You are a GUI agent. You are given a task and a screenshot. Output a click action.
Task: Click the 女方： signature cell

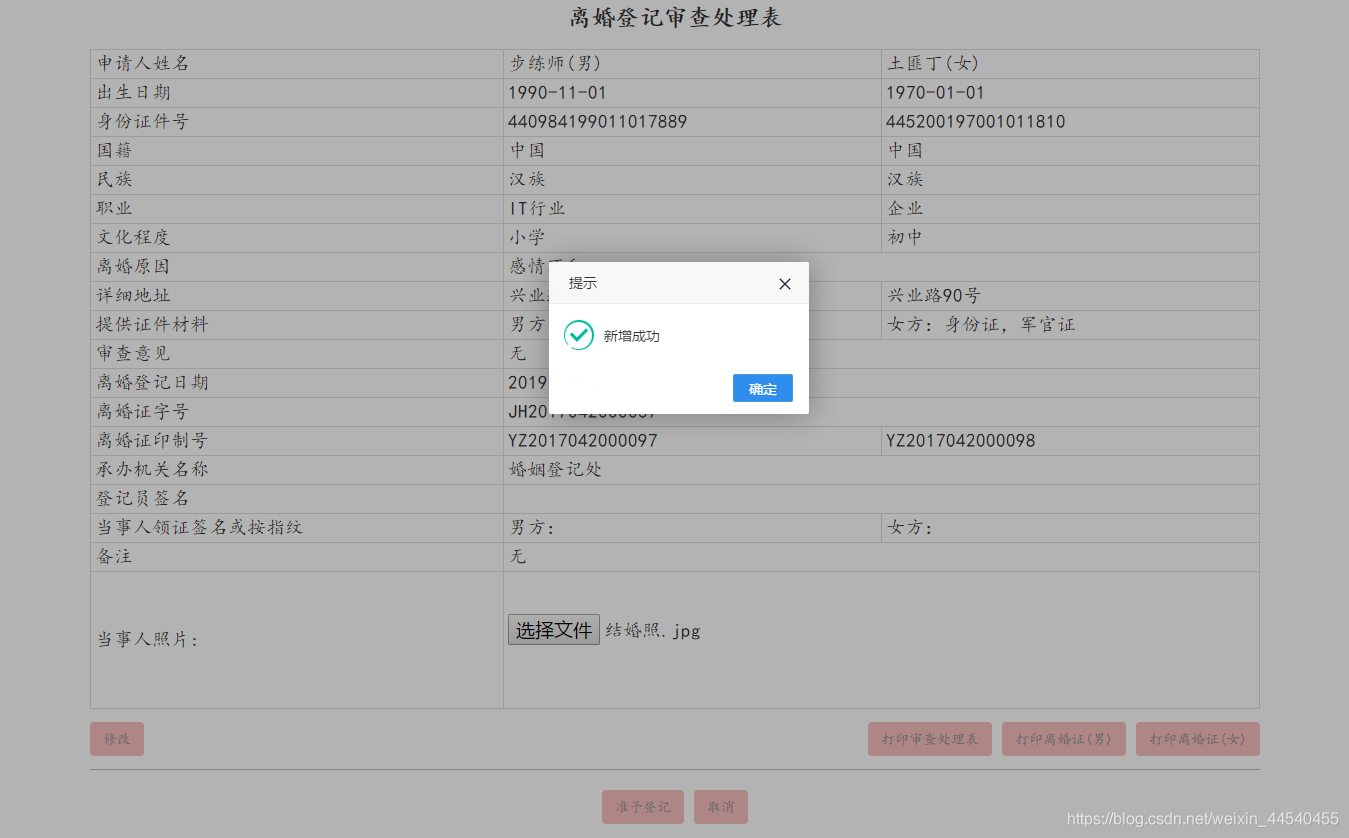pos(1070,527)
